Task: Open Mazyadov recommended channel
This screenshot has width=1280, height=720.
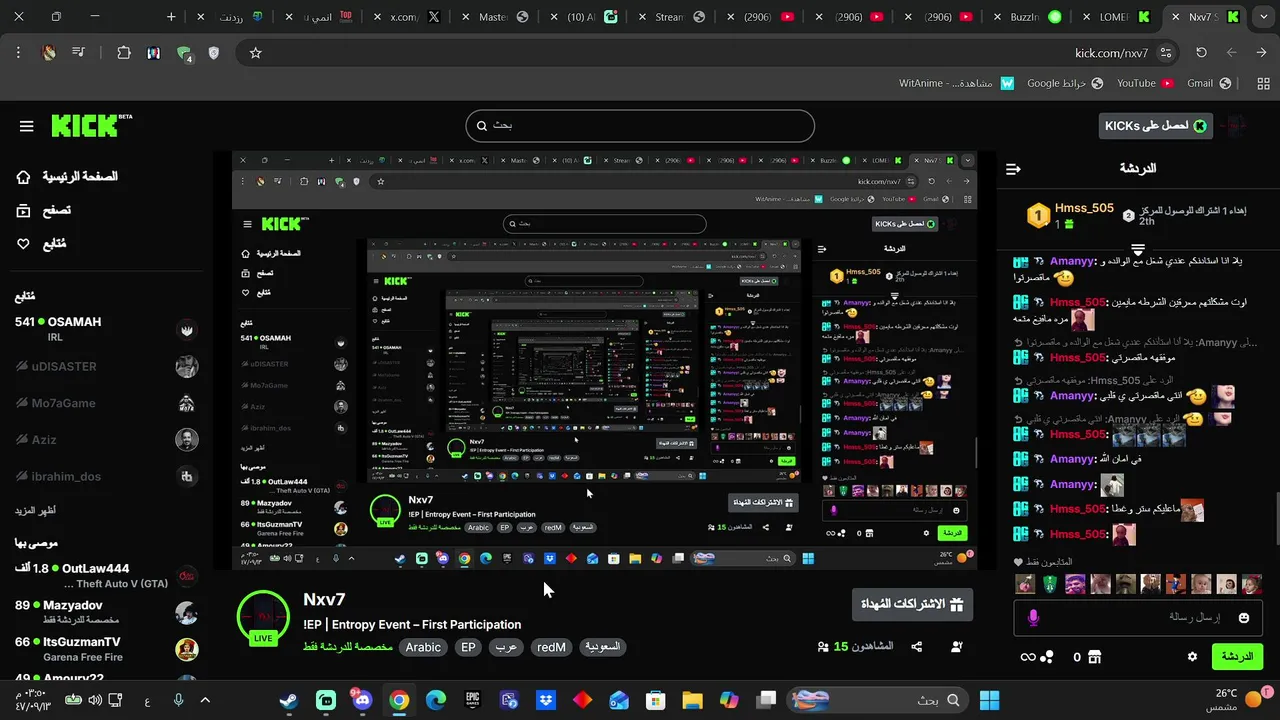Action: (105, 612)
